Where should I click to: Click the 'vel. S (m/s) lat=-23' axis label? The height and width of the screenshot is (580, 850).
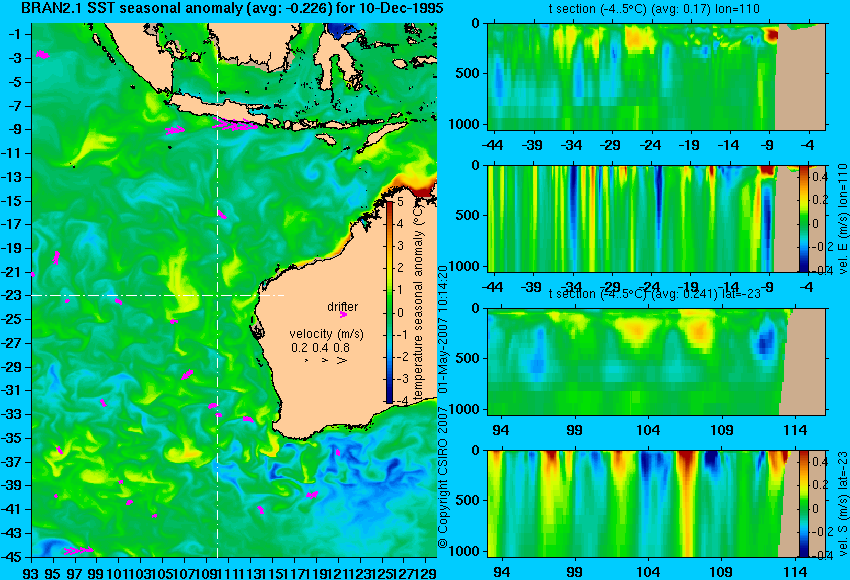point(842,504)
